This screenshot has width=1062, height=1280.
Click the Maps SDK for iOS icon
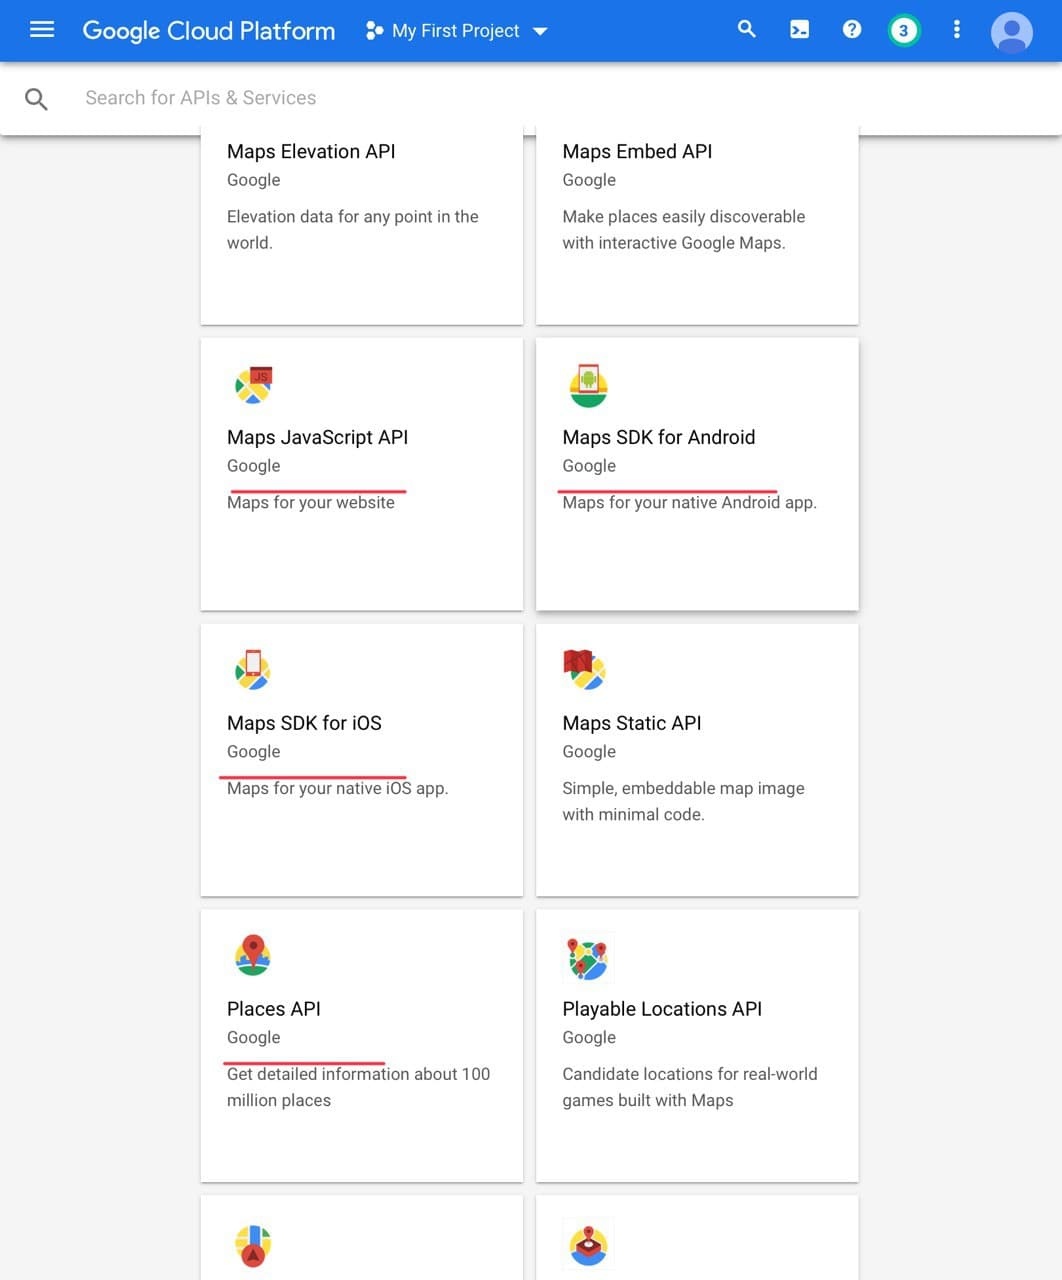253,670
